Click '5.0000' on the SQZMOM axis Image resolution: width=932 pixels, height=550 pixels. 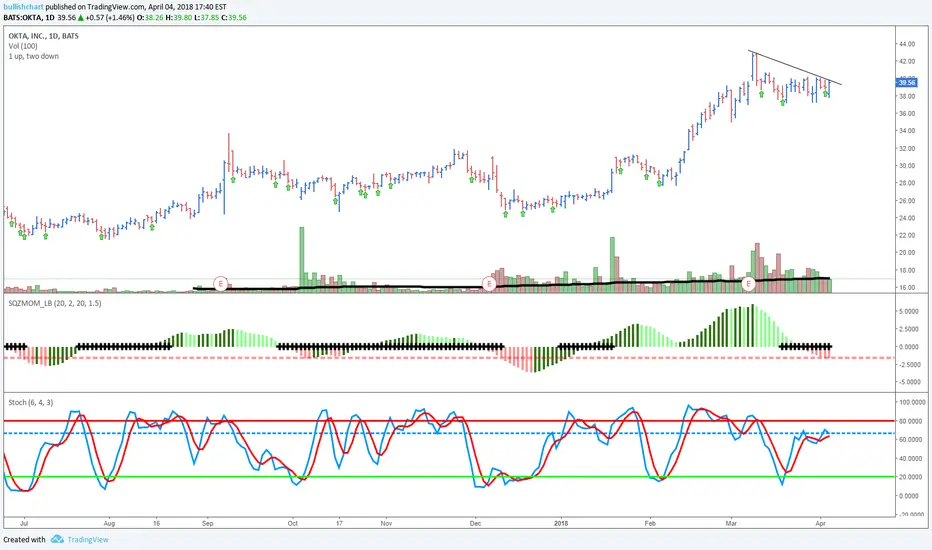click(x=909, y=312)
